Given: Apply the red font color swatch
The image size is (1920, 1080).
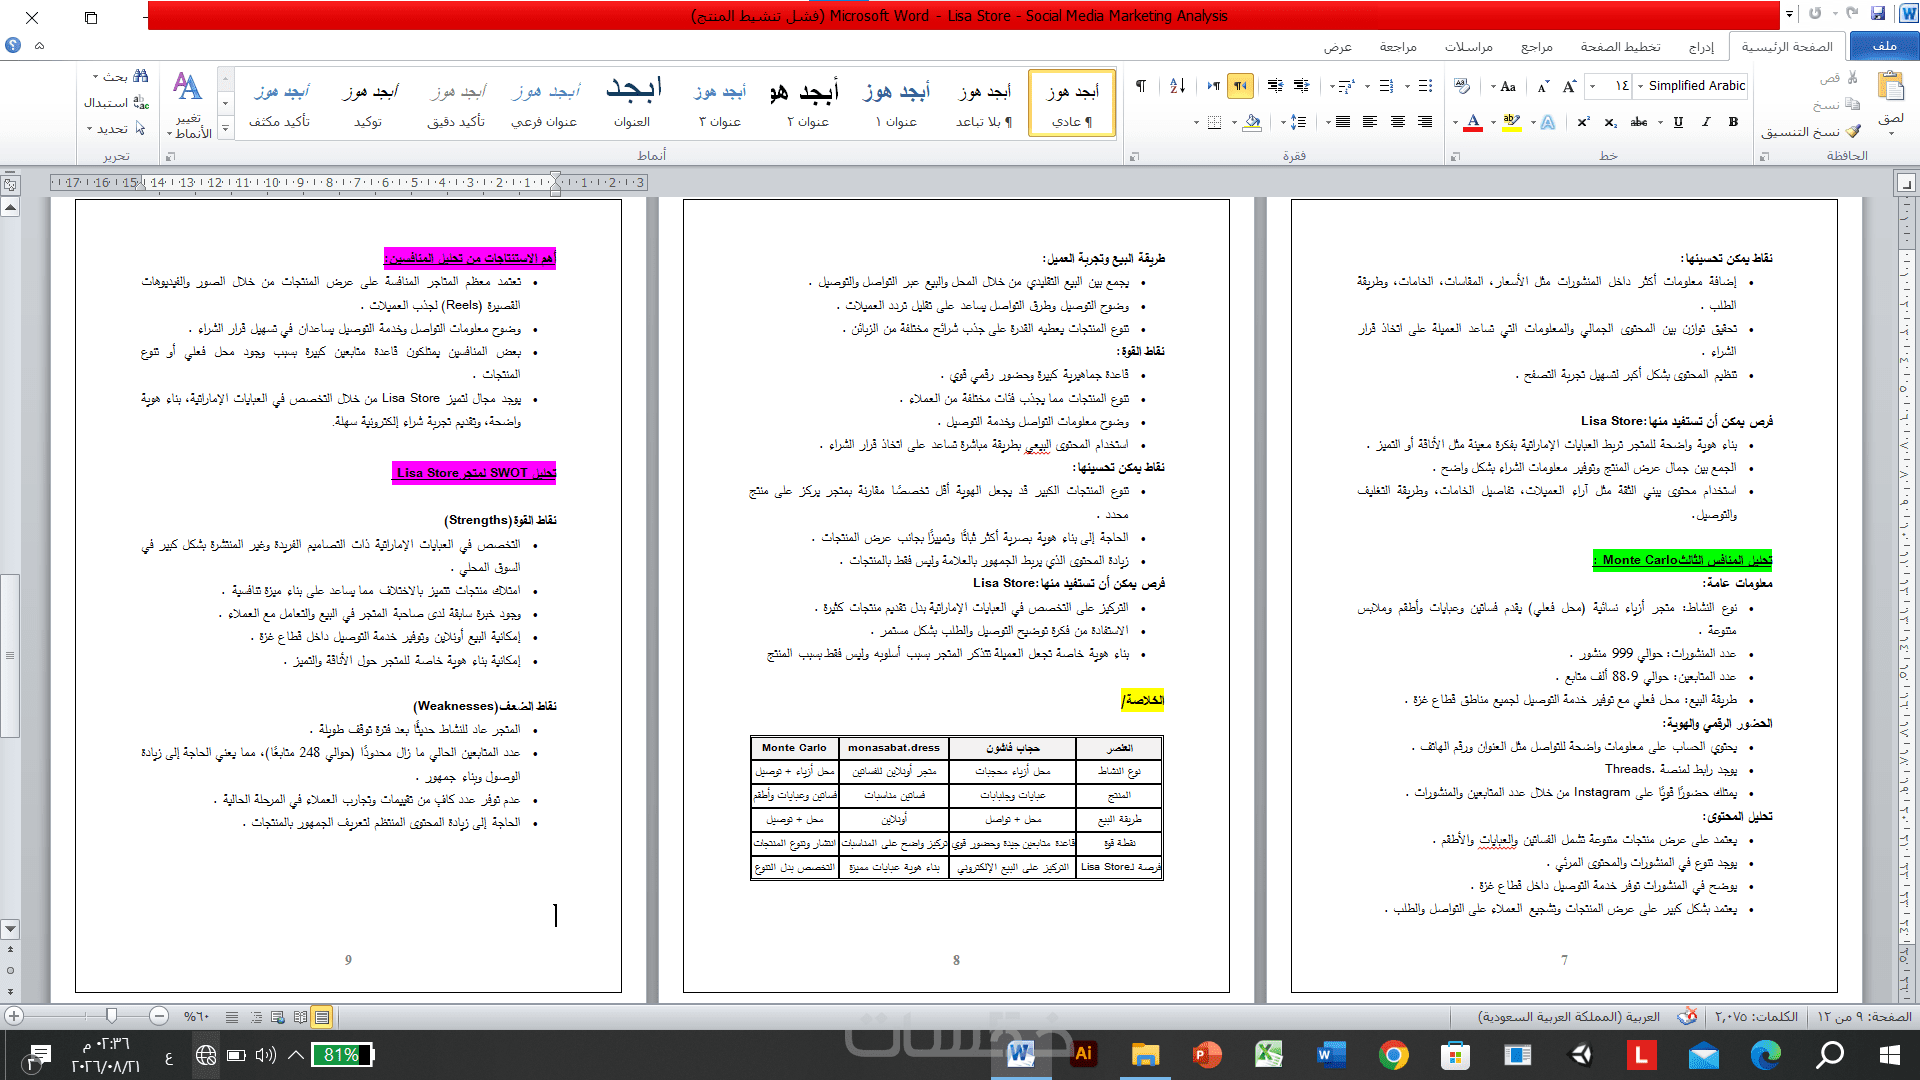Looking at the screenshot, I should point(1473,122).
